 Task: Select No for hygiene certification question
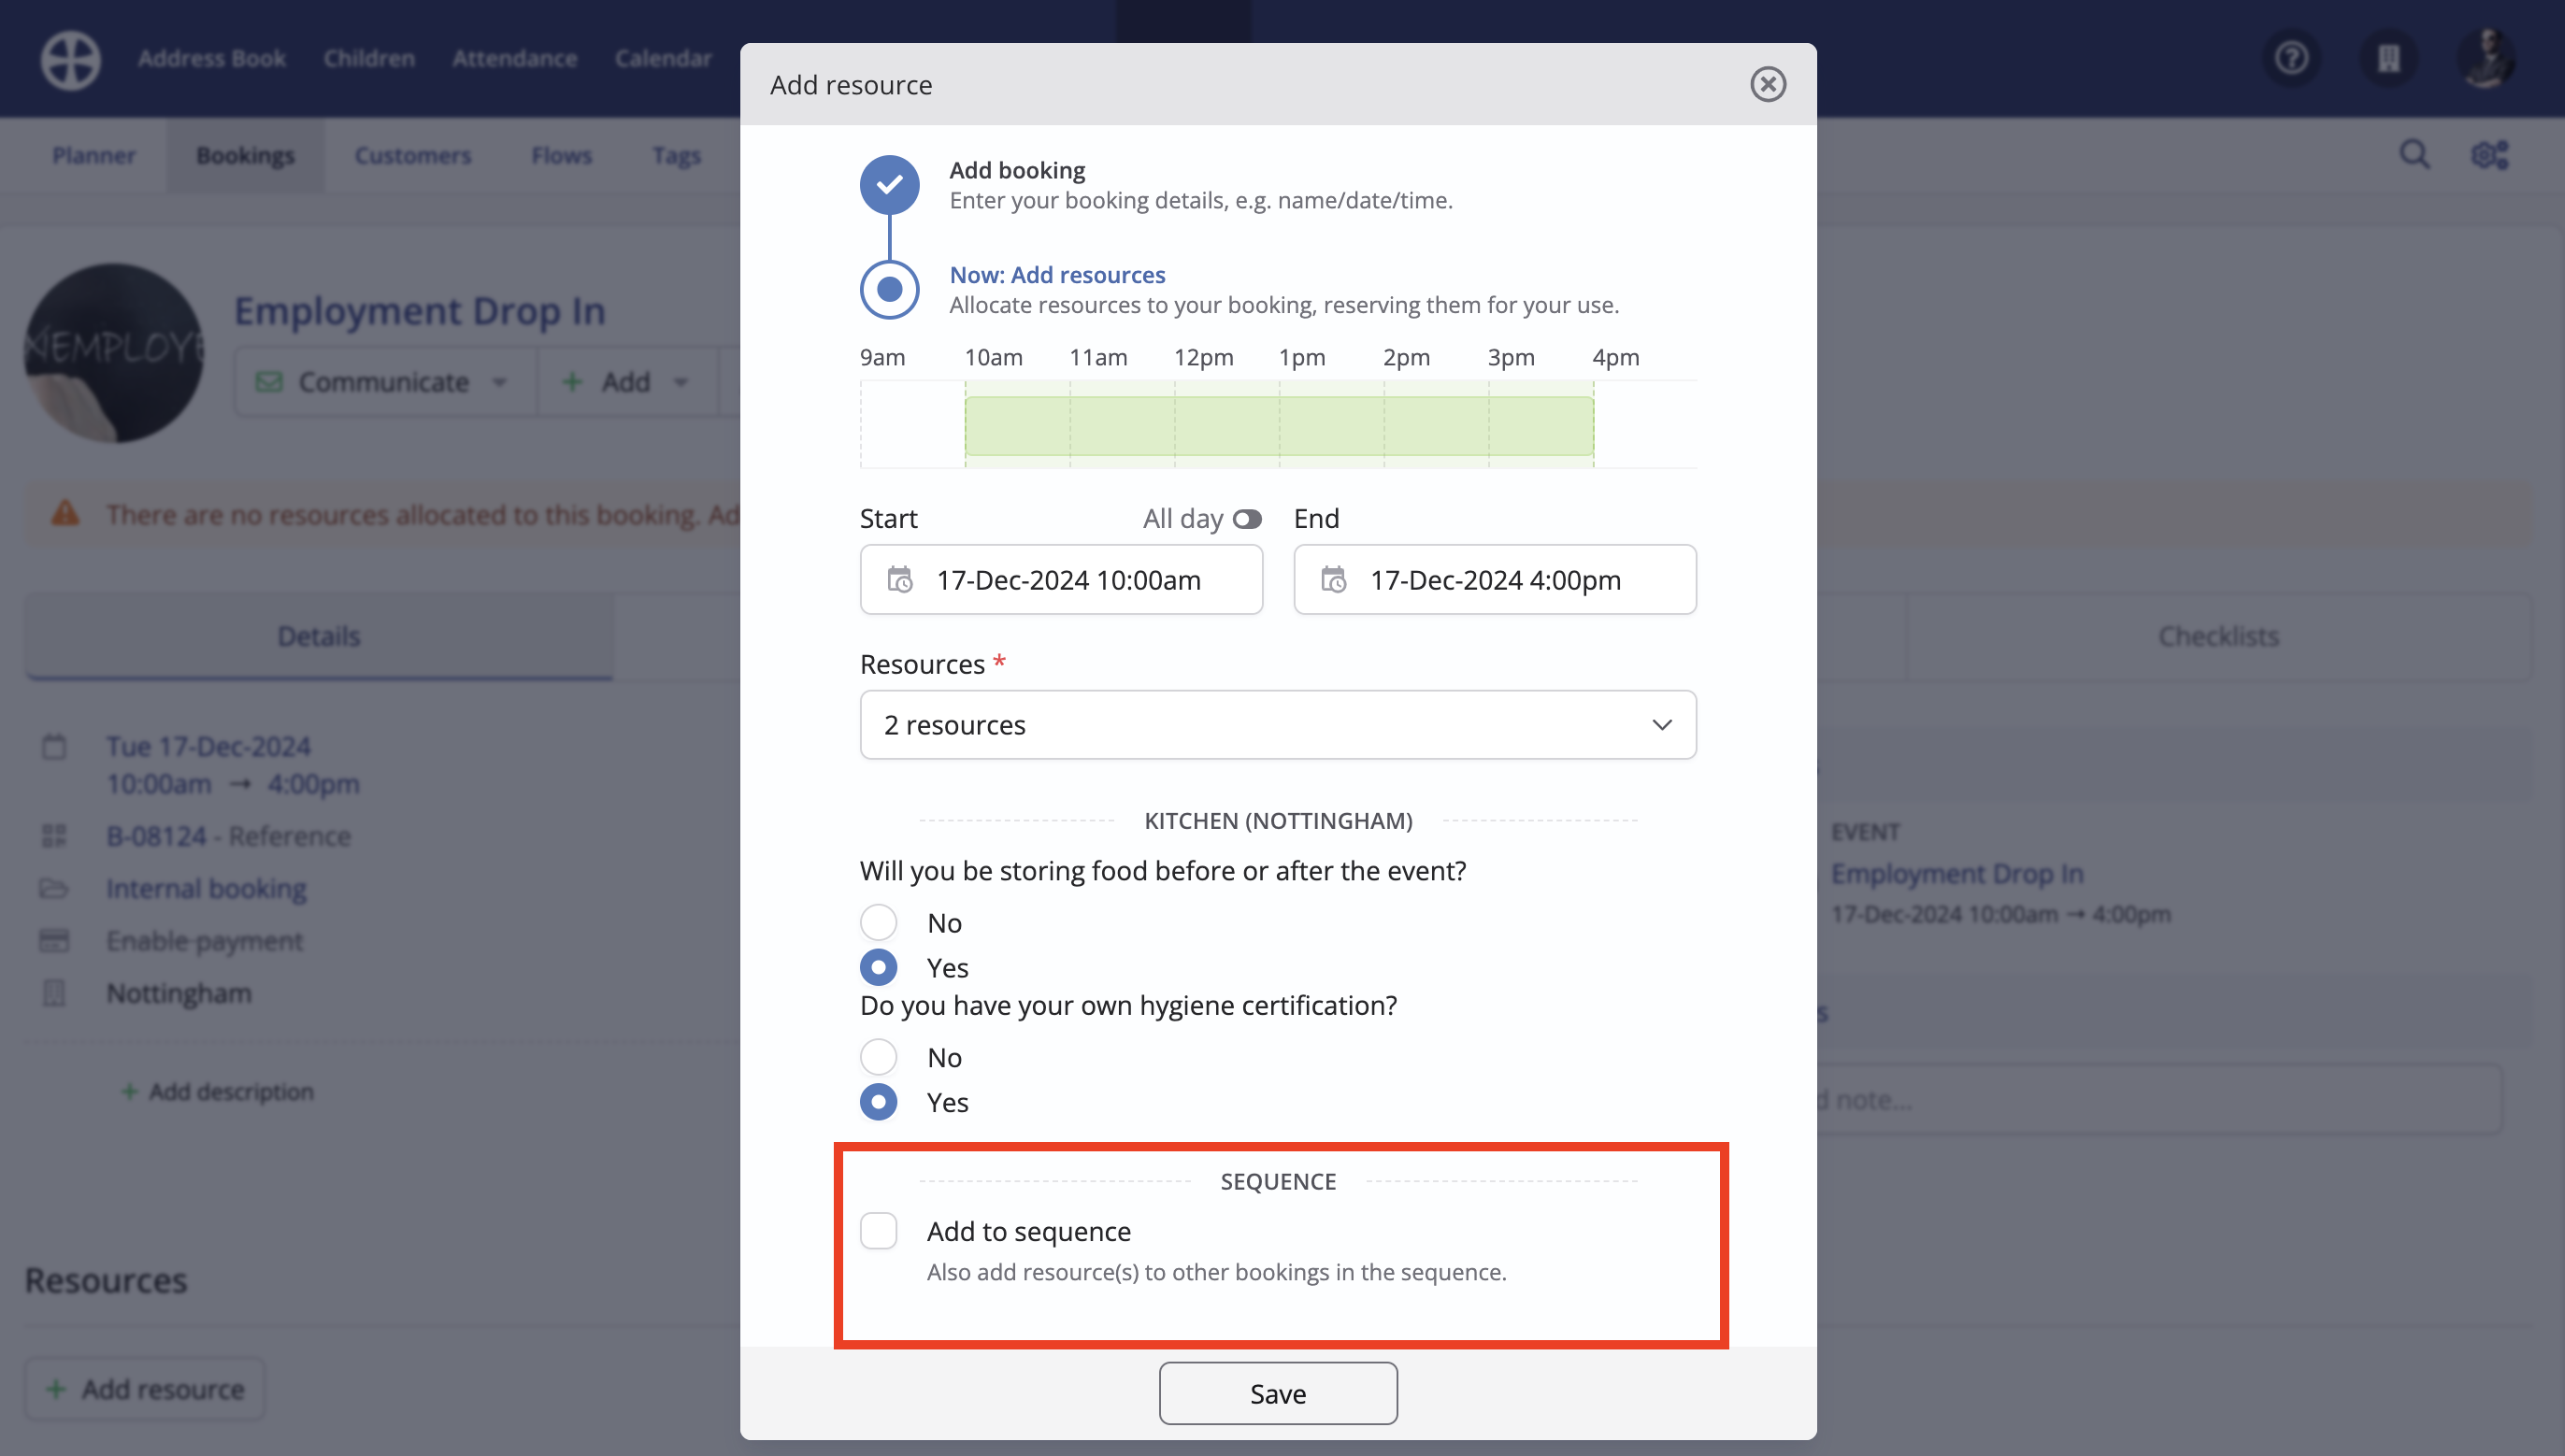pos(878,1057)
